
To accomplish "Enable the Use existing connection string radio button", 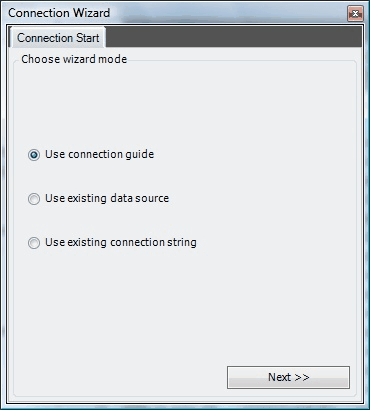I will (x=34, y=243).
